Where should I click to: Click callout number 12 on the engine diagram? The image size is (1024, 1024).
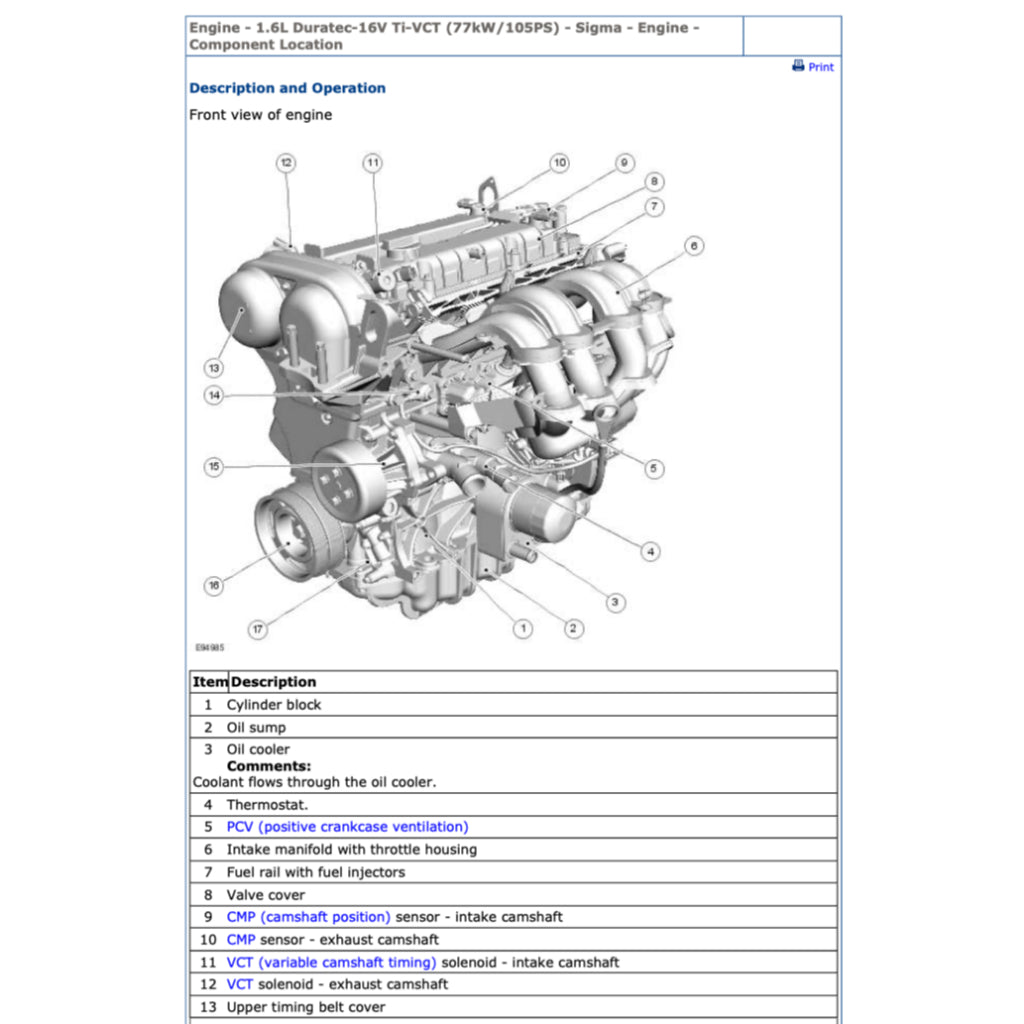286,162
